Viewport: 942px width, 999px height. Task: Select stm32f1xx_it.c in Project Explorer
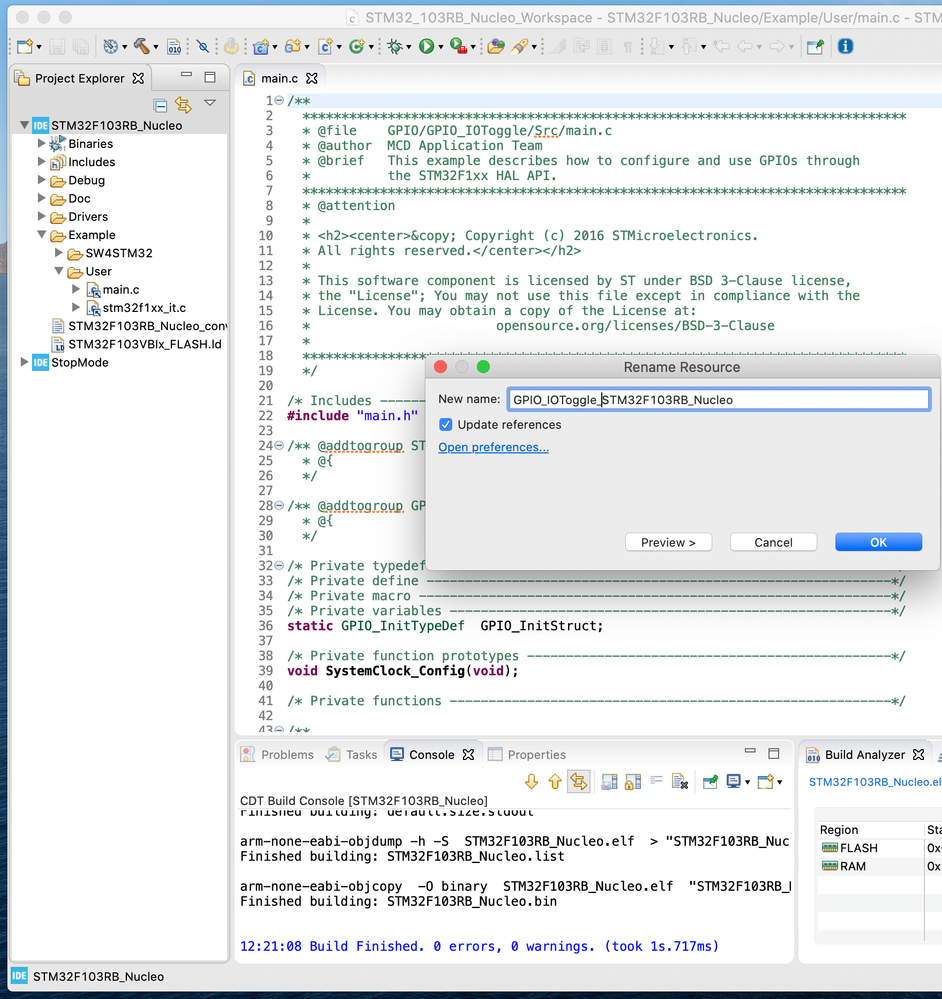coord(145,308)
